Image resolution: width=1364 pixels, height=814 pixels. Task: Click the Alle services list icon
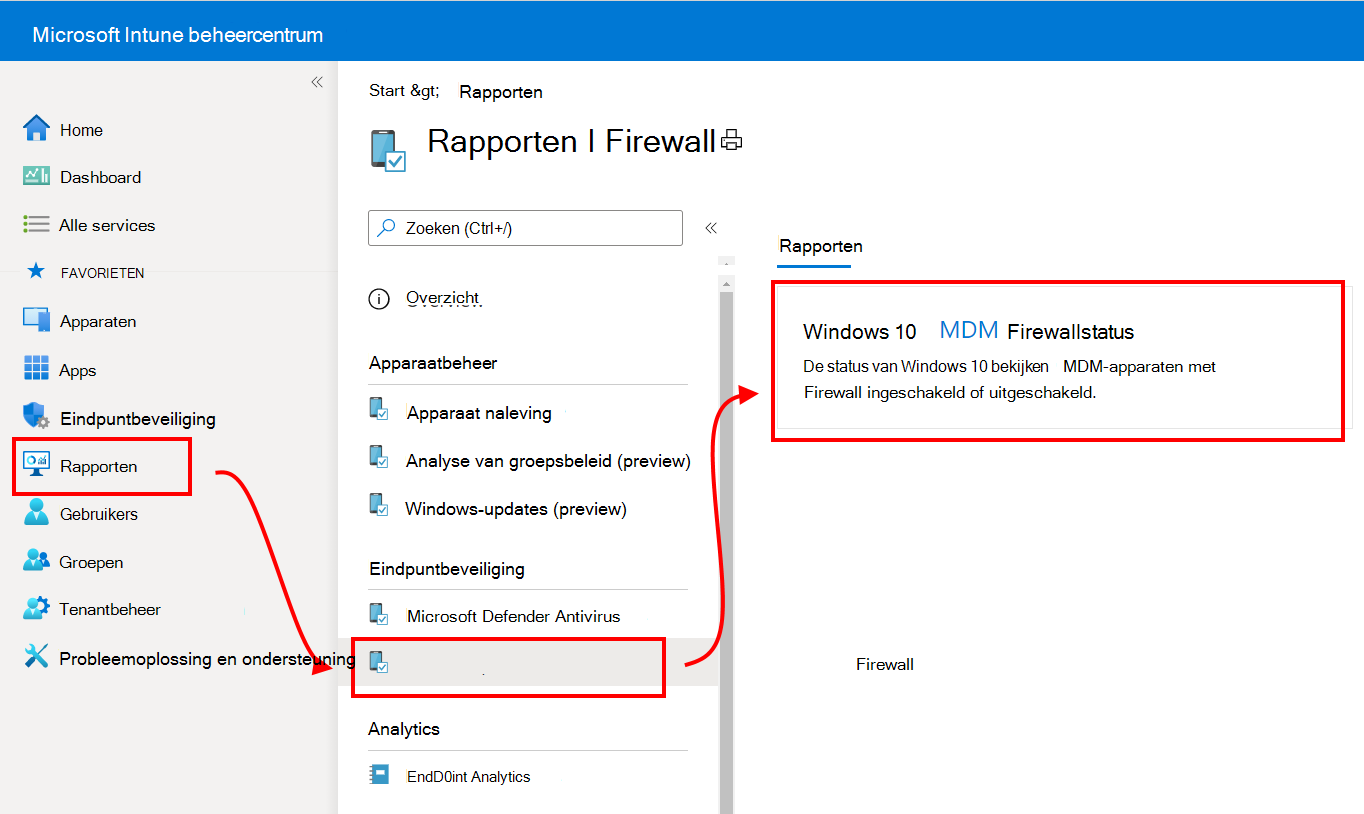pyautogui.click(x=36, y=225)
